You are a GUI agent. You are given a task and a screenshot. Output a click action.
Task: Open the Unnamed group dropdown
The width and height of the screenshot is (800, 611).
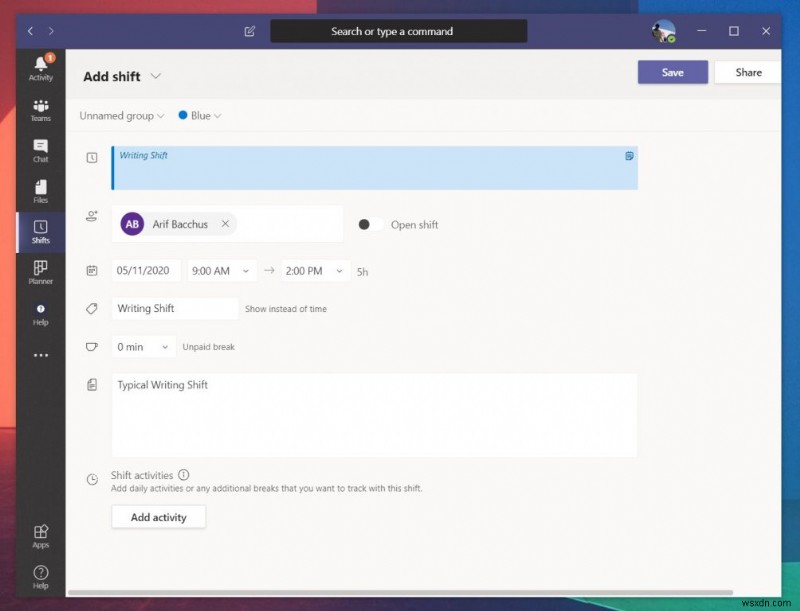coord(120,115)
